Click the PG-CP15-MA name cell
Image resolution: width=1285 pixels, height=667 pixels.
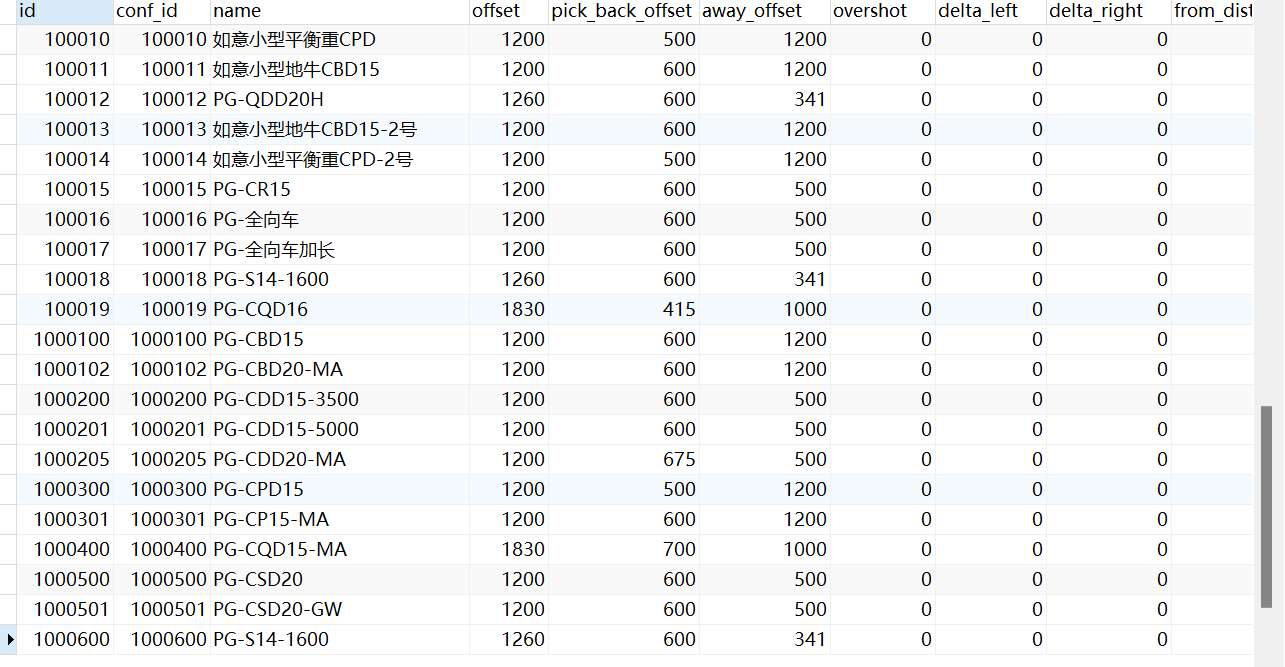(340, 519)
